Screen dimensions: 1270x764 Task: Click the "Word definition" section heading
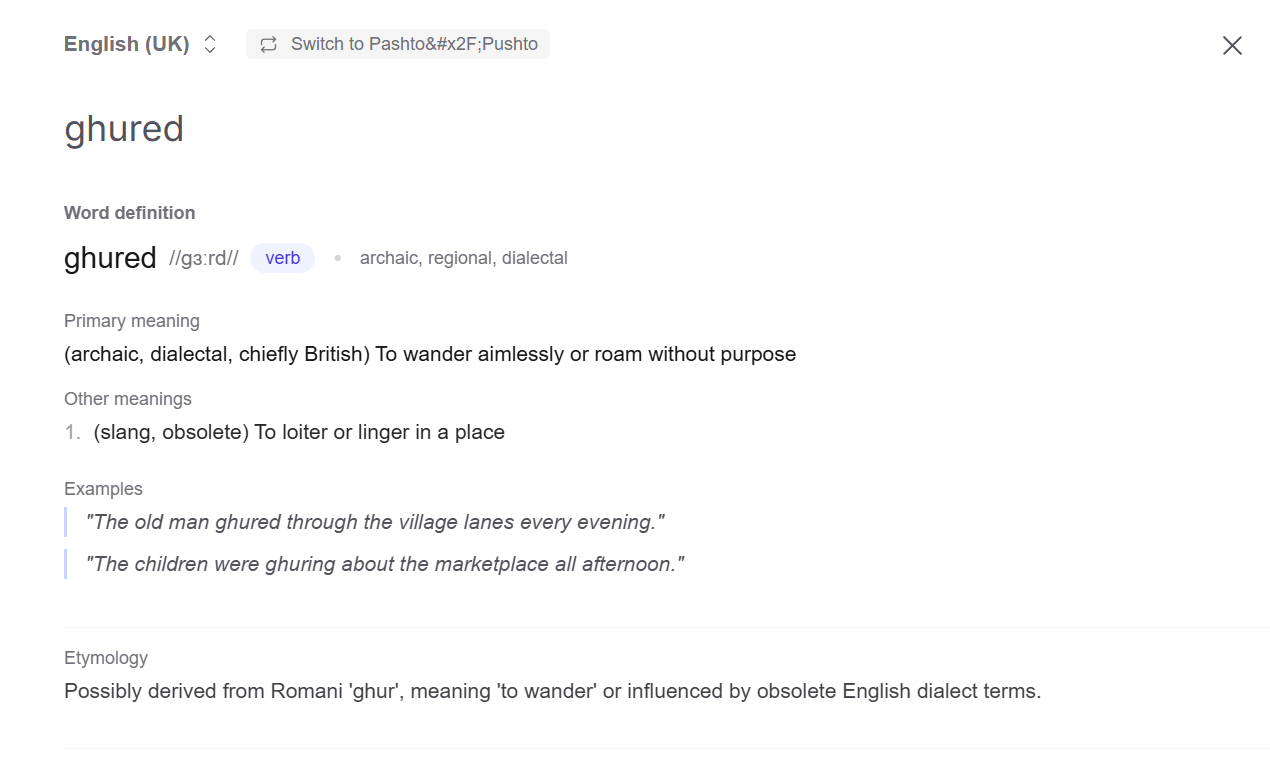(130, 213)
